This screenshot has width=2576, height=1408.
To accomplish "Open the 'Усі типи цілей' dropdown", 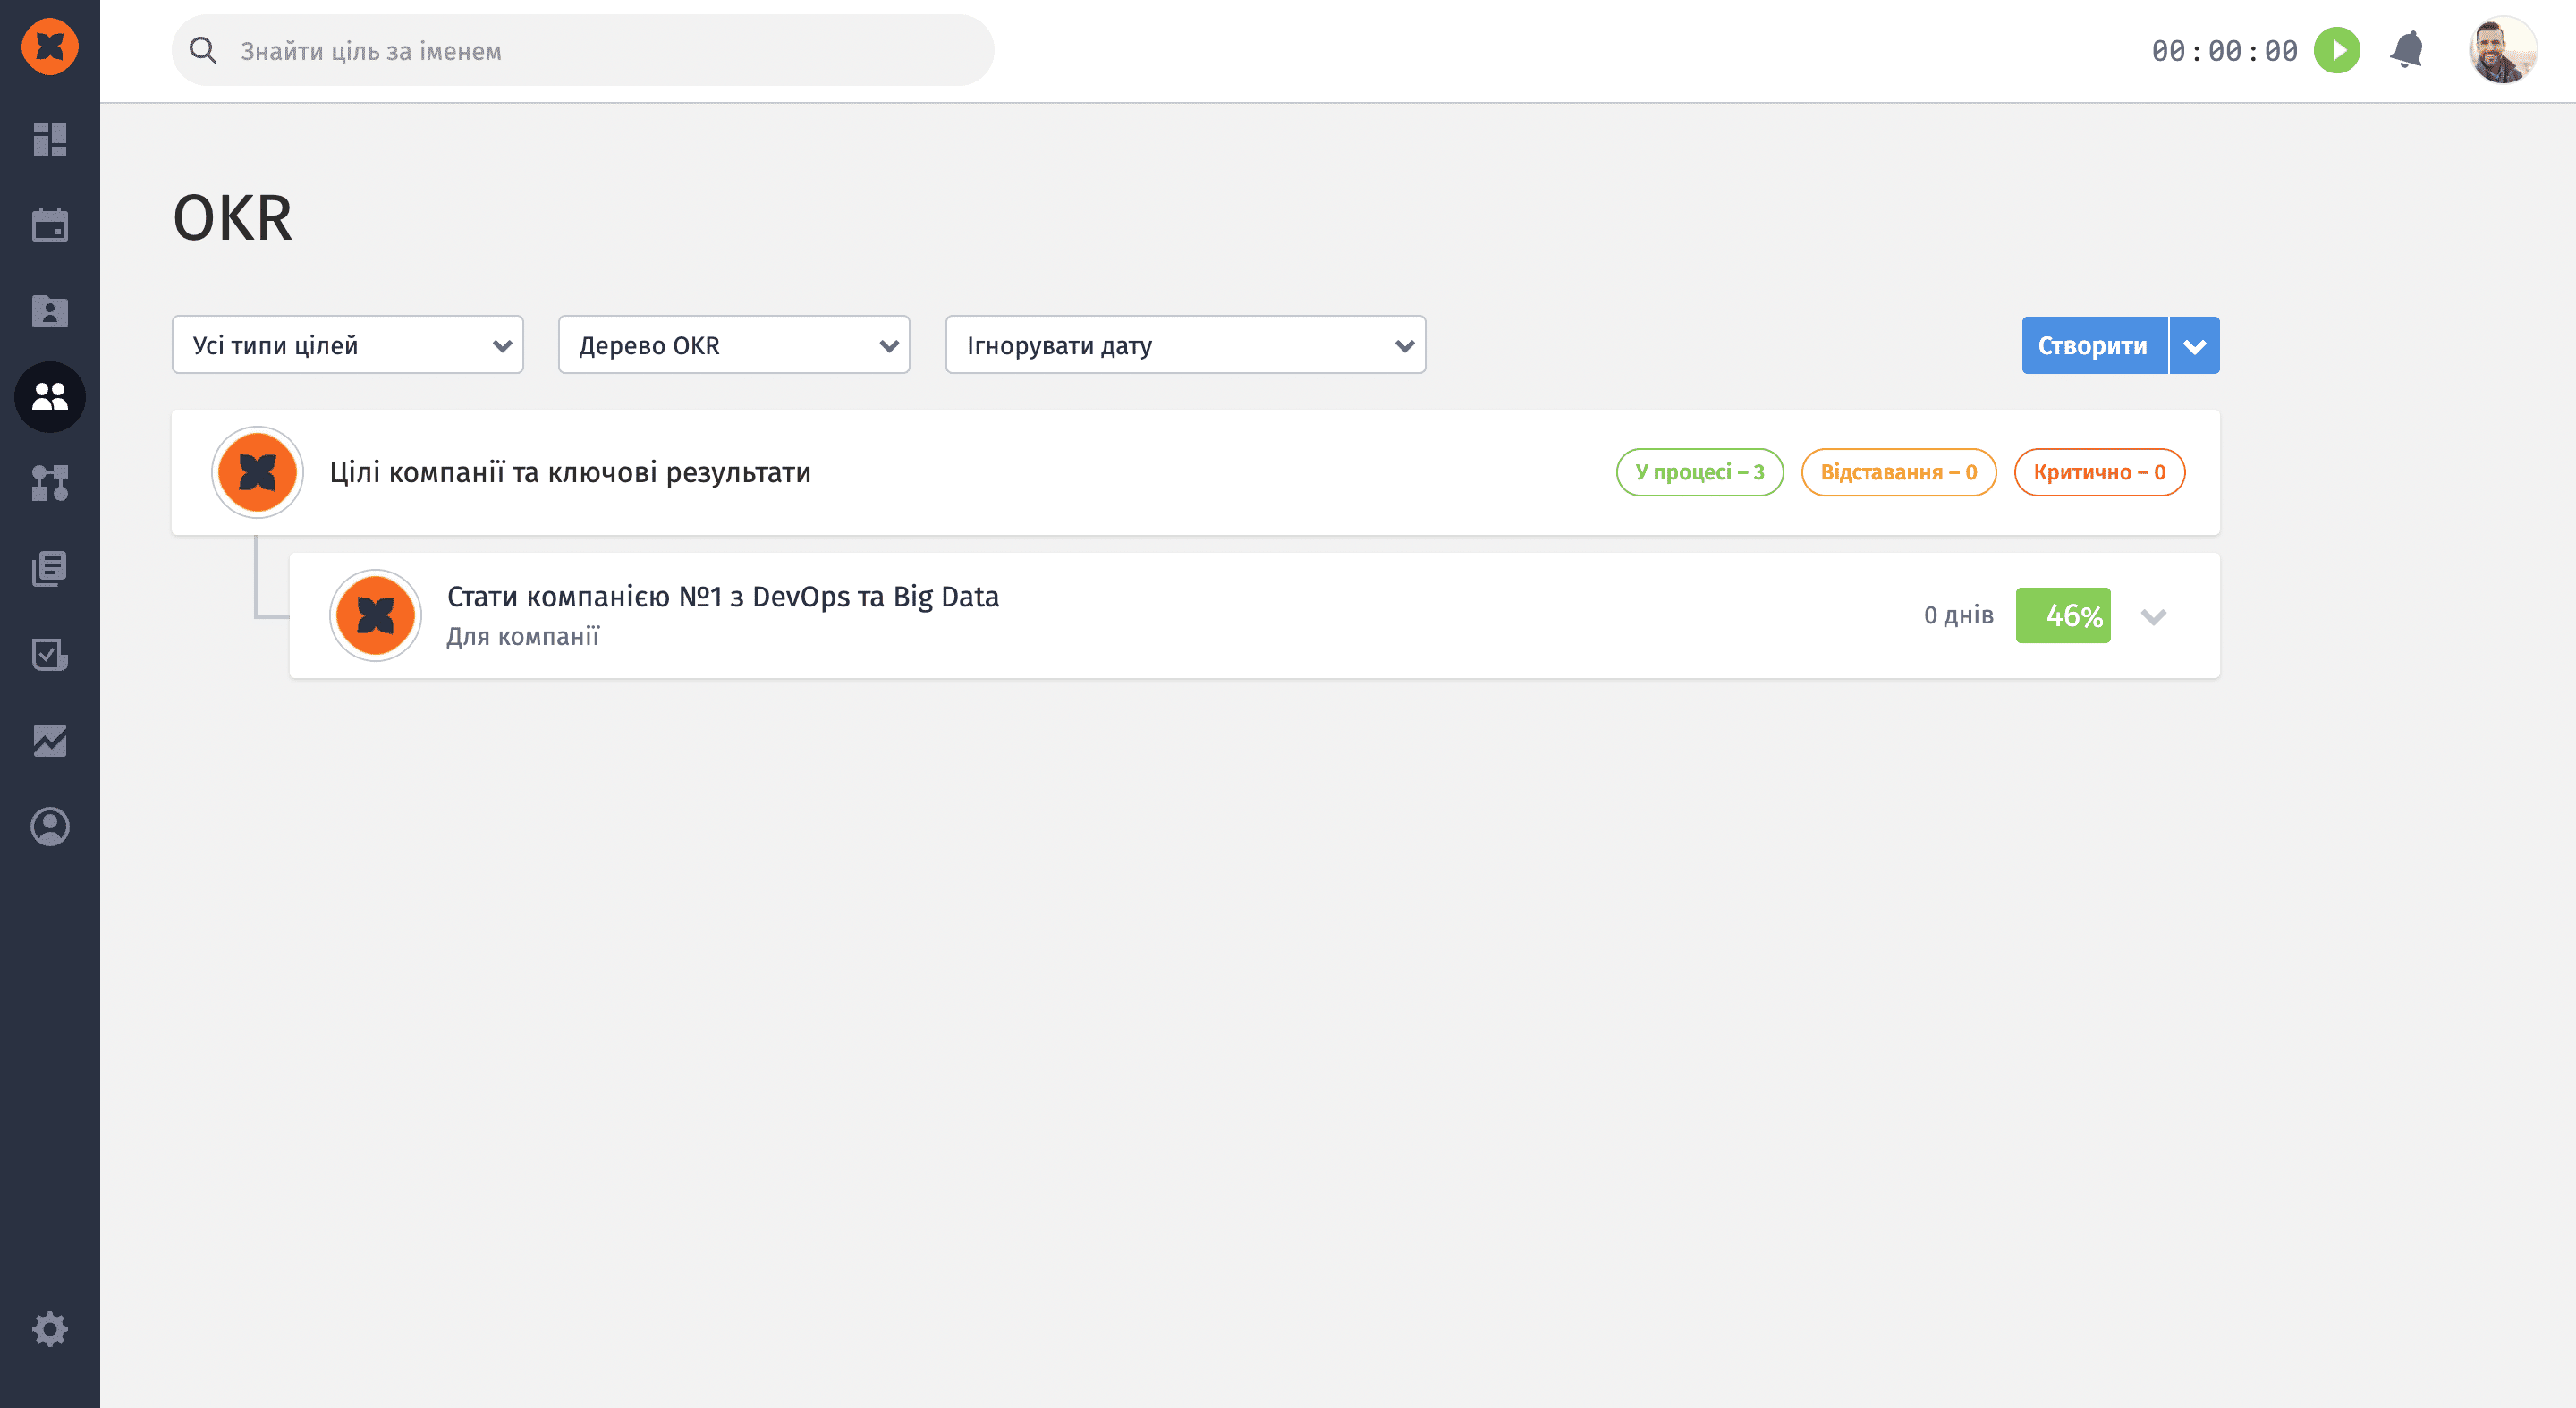I will point(347,345).
